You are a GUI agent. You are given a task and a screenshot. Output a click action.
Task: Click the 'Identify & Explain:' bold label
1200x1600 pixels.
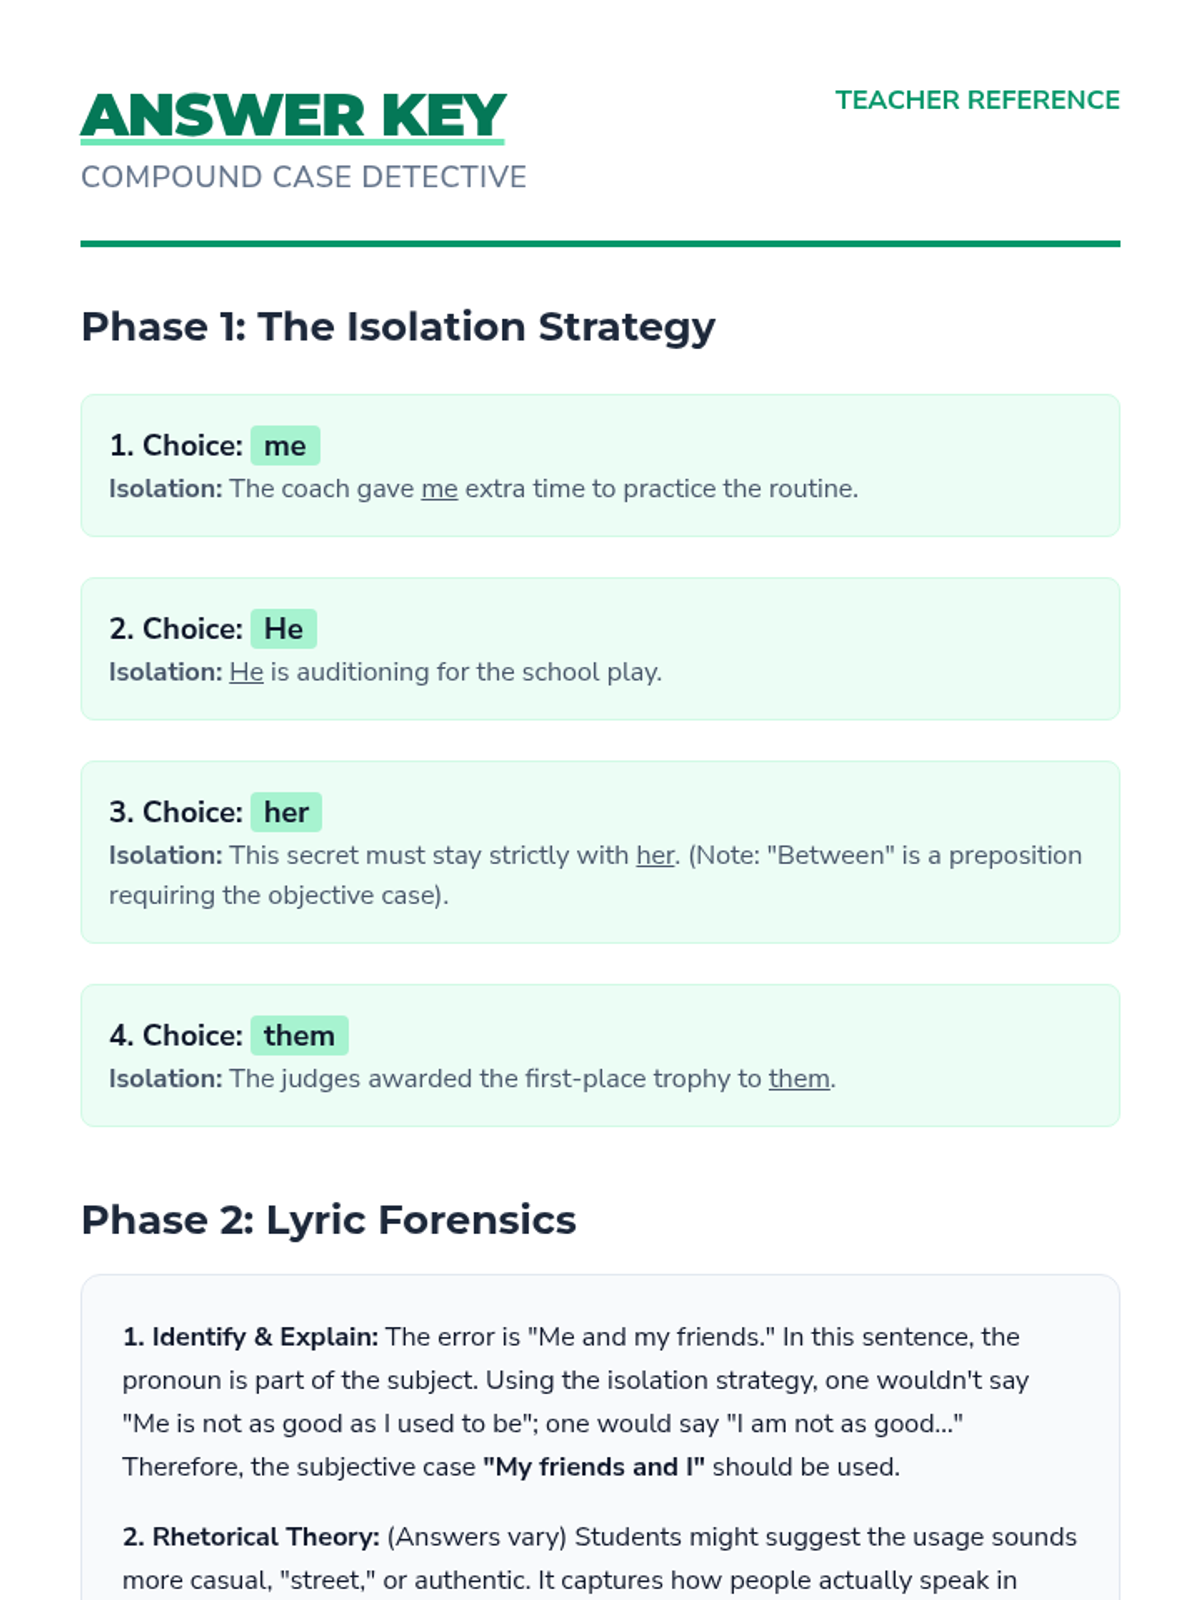pos(250,1337)
